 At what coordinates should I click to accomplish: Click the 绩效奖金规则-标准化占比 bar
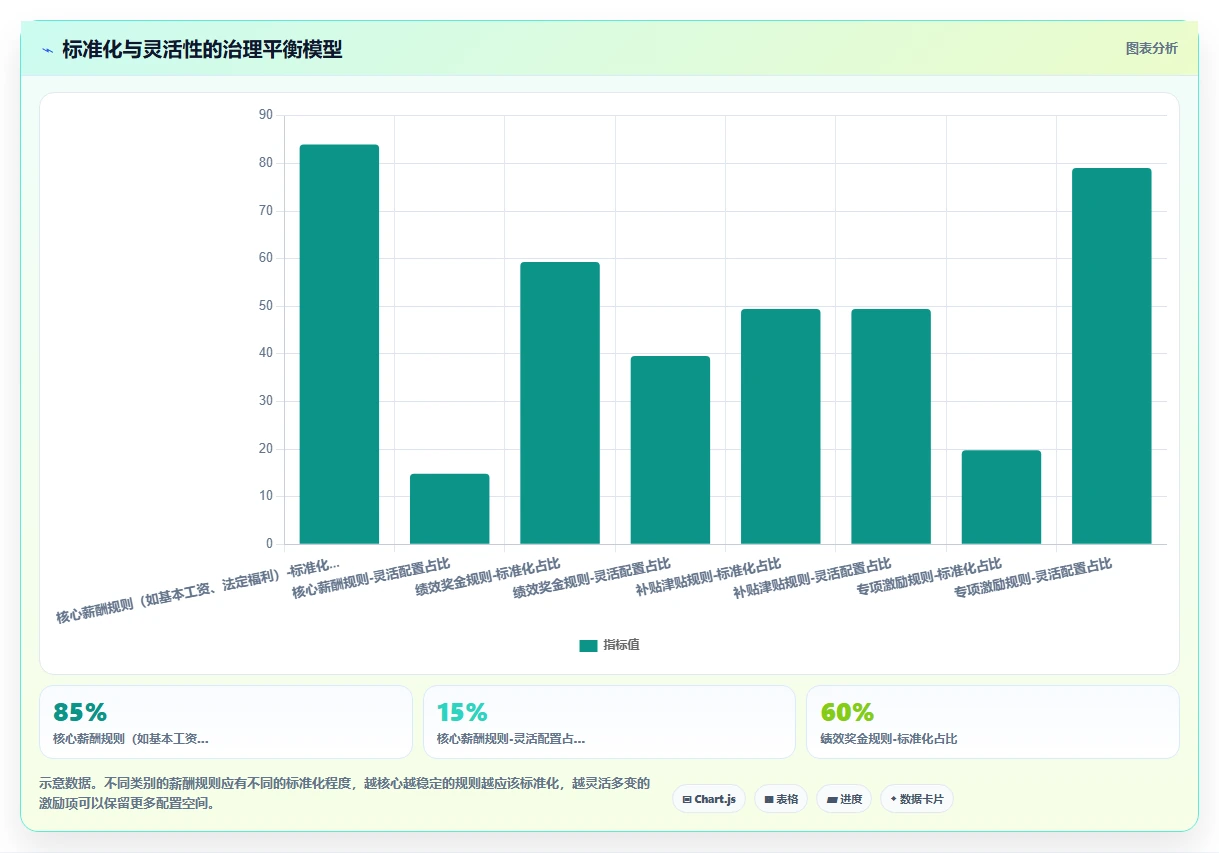[x=560, y=403]
